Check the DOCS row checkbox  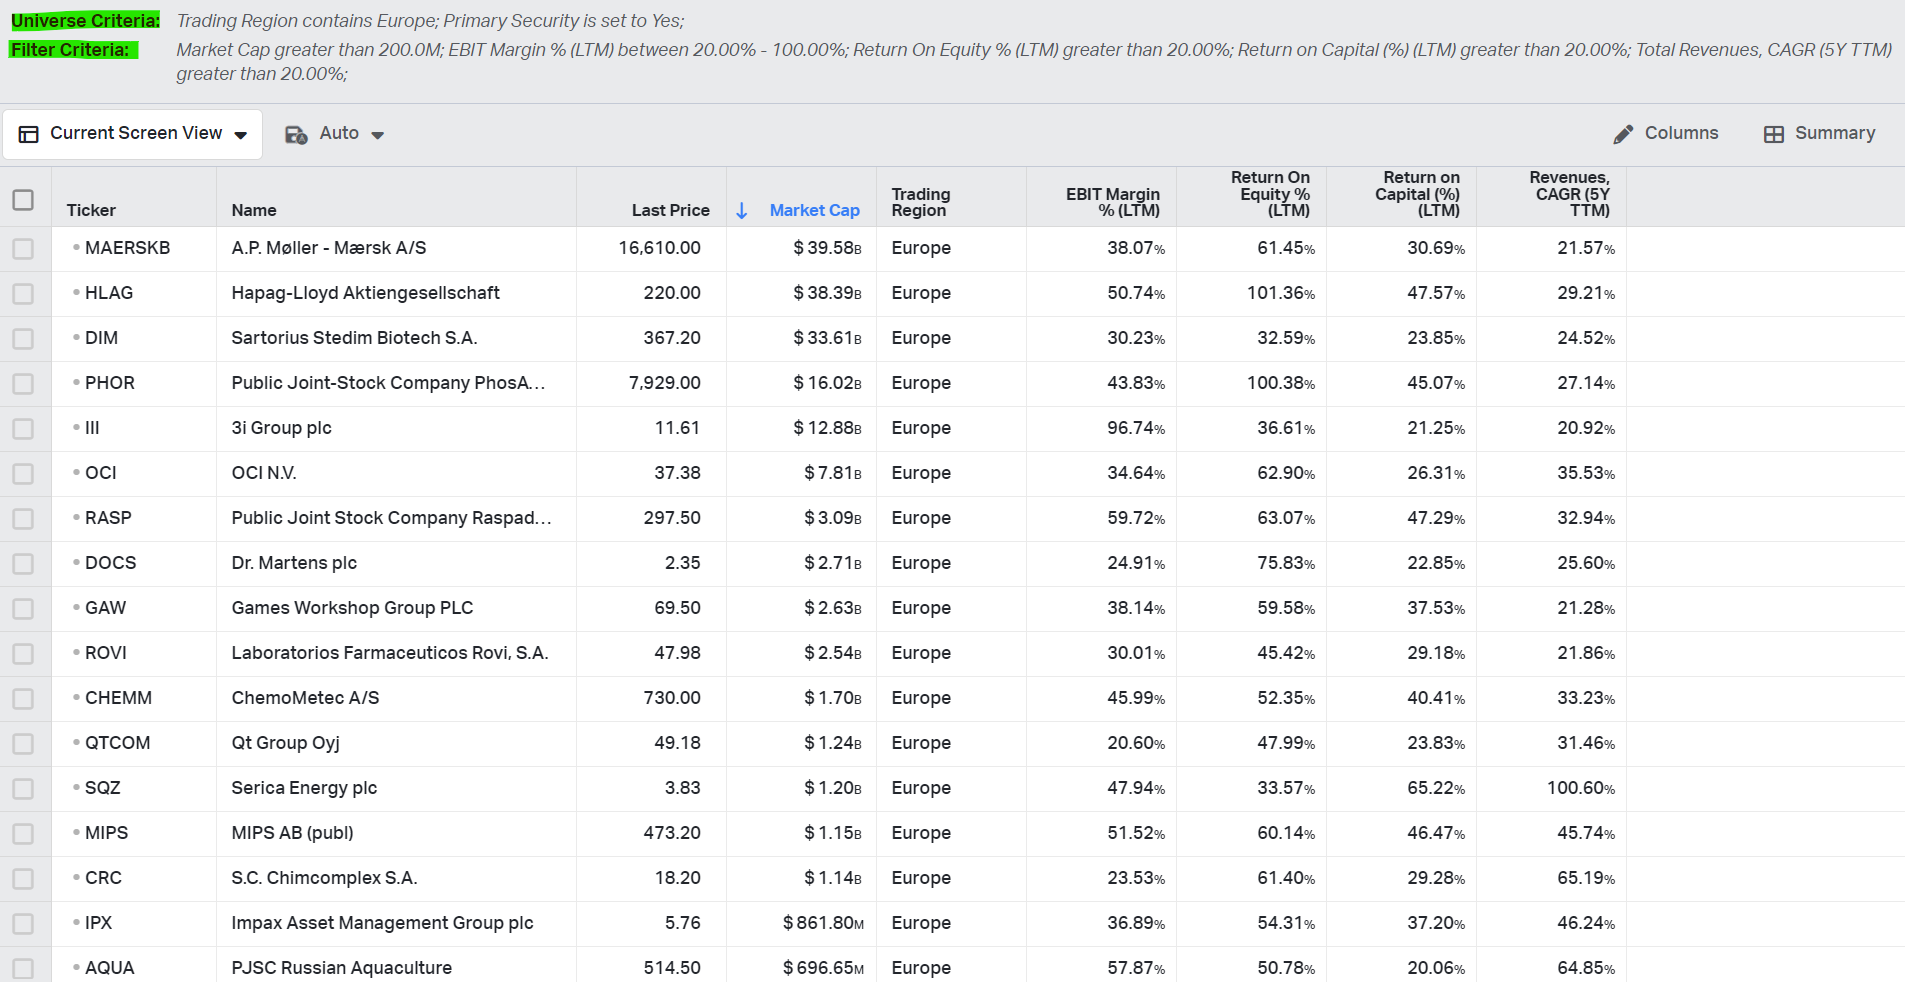[x=23, y=564]
